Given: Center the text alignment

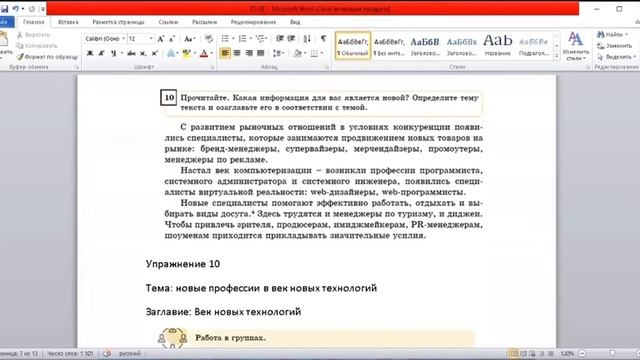Looking at the screenshot, I should coord(237,53).
